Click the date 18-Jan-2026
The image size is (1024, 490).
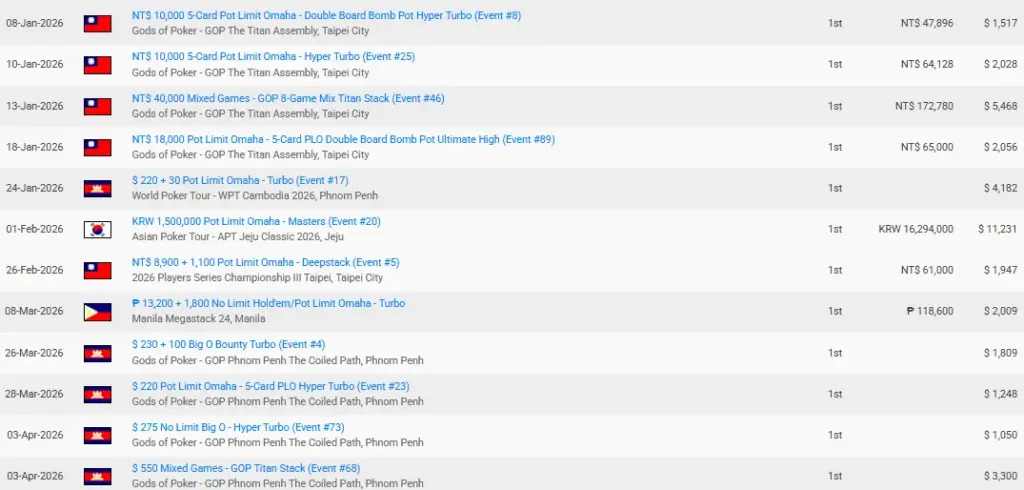point(35,147)
